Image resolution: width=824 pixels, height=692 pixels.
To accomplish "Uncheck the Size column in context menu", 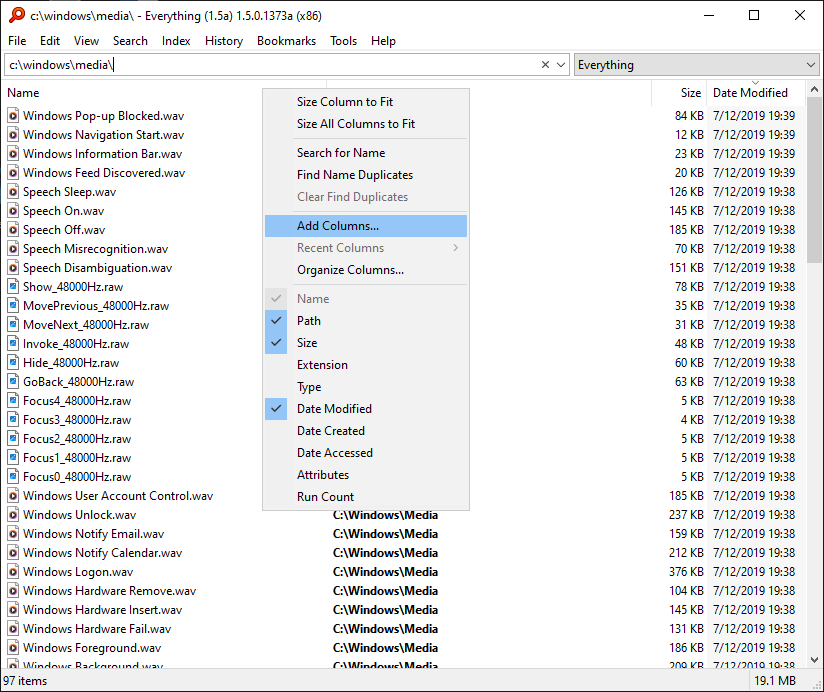I will tap(366, 343).
